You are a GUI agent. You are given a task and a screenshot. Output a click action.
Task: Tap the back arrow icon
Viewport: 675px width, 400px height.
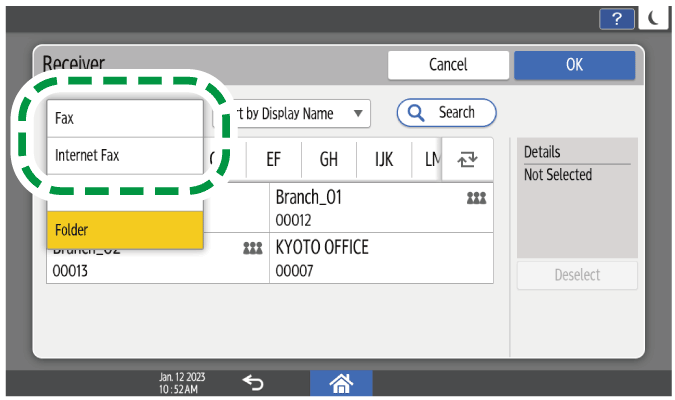(x=253, y=381)
